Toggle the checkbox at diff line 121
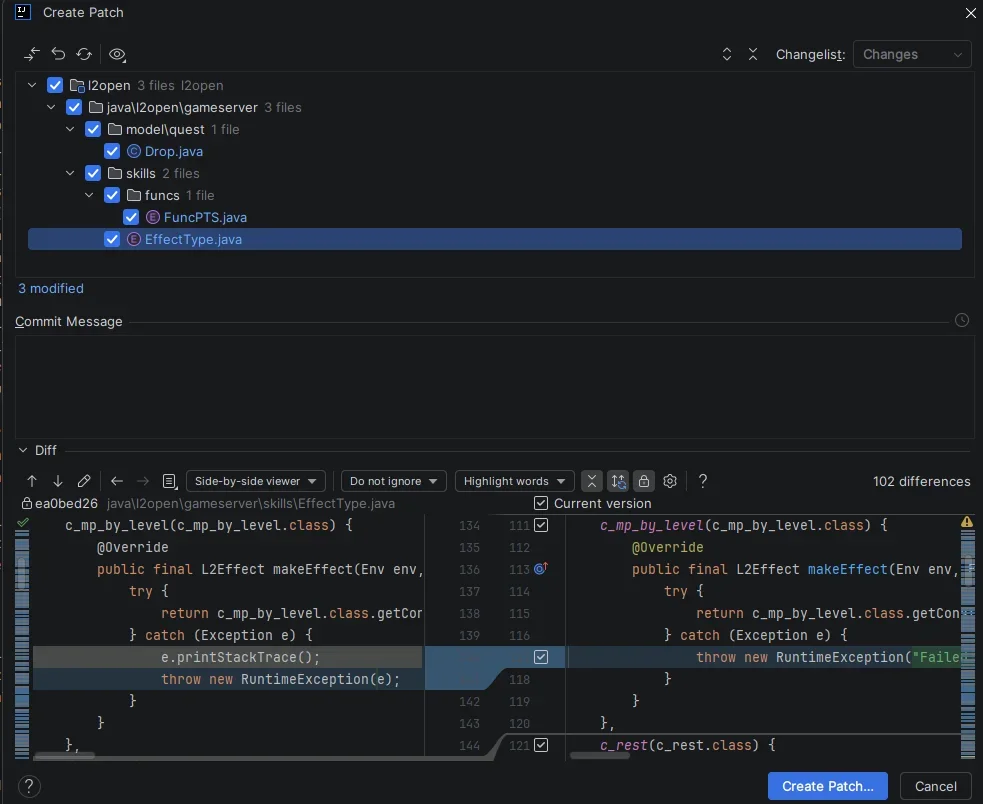983x804 pixels. click(x=541, y=745)
